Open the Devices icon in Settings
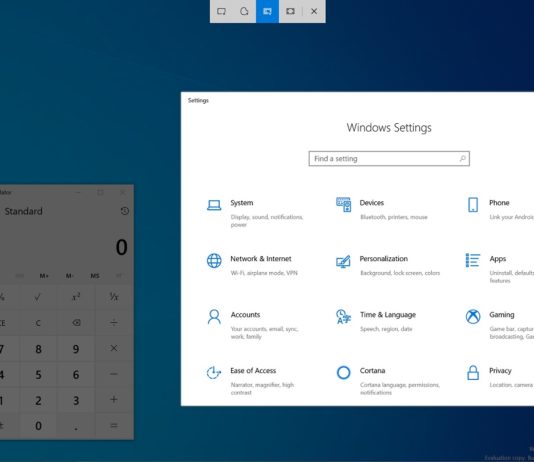 click(343, 205)
